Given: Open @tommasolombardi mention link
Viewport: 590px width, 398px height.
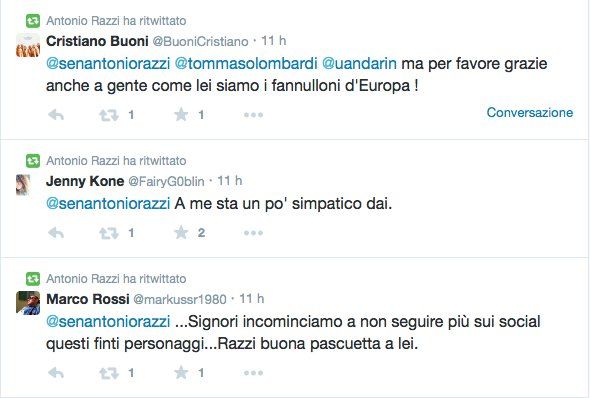Looking at the screenshot, I should [x=246, y=63].
